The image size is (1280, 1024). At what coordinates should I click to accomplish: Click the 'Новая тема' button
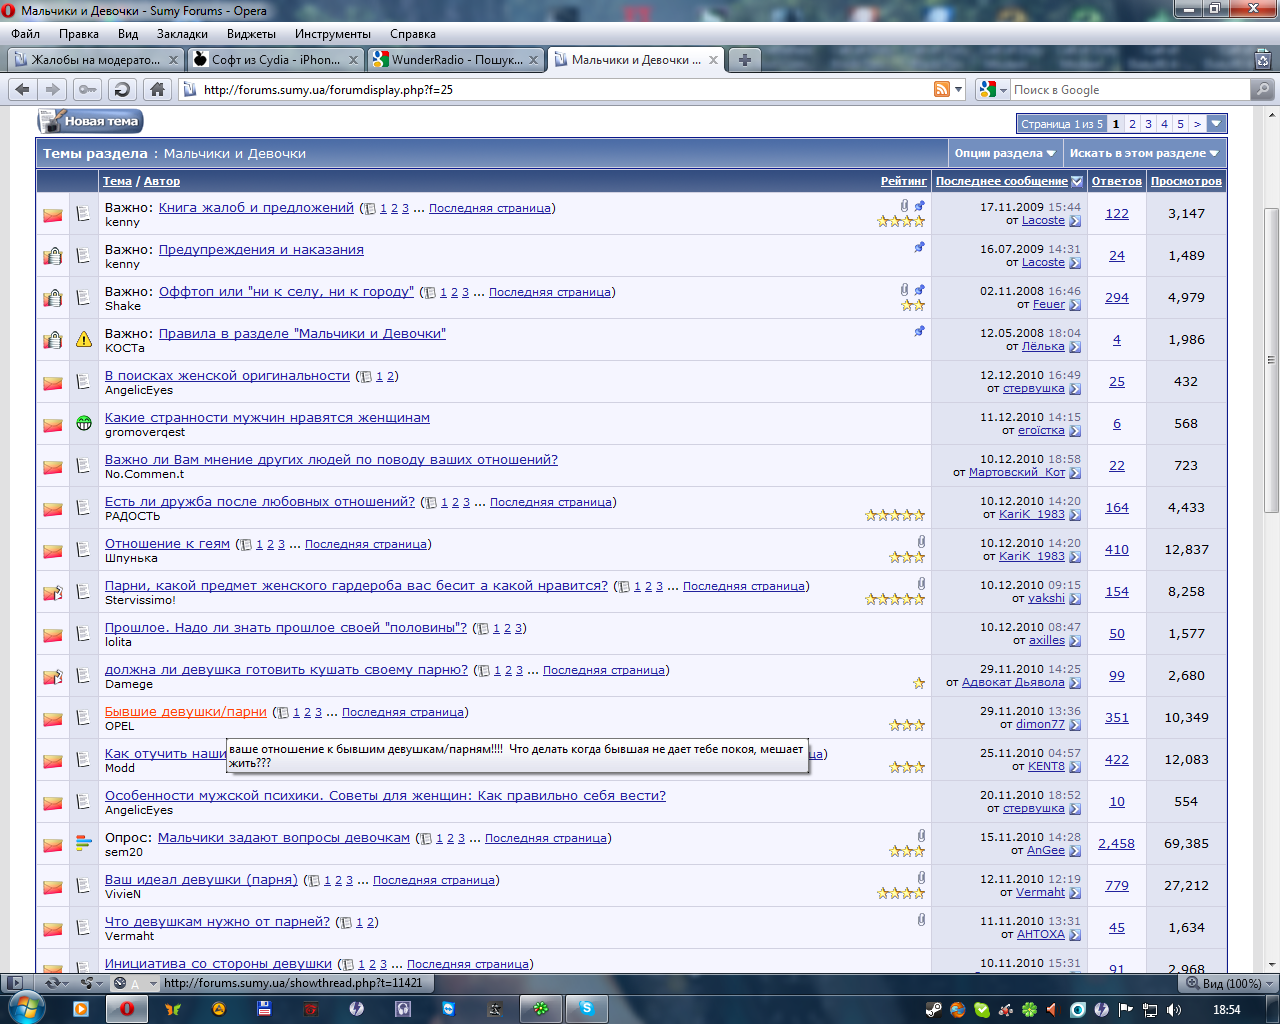click(x=91, y=121)
